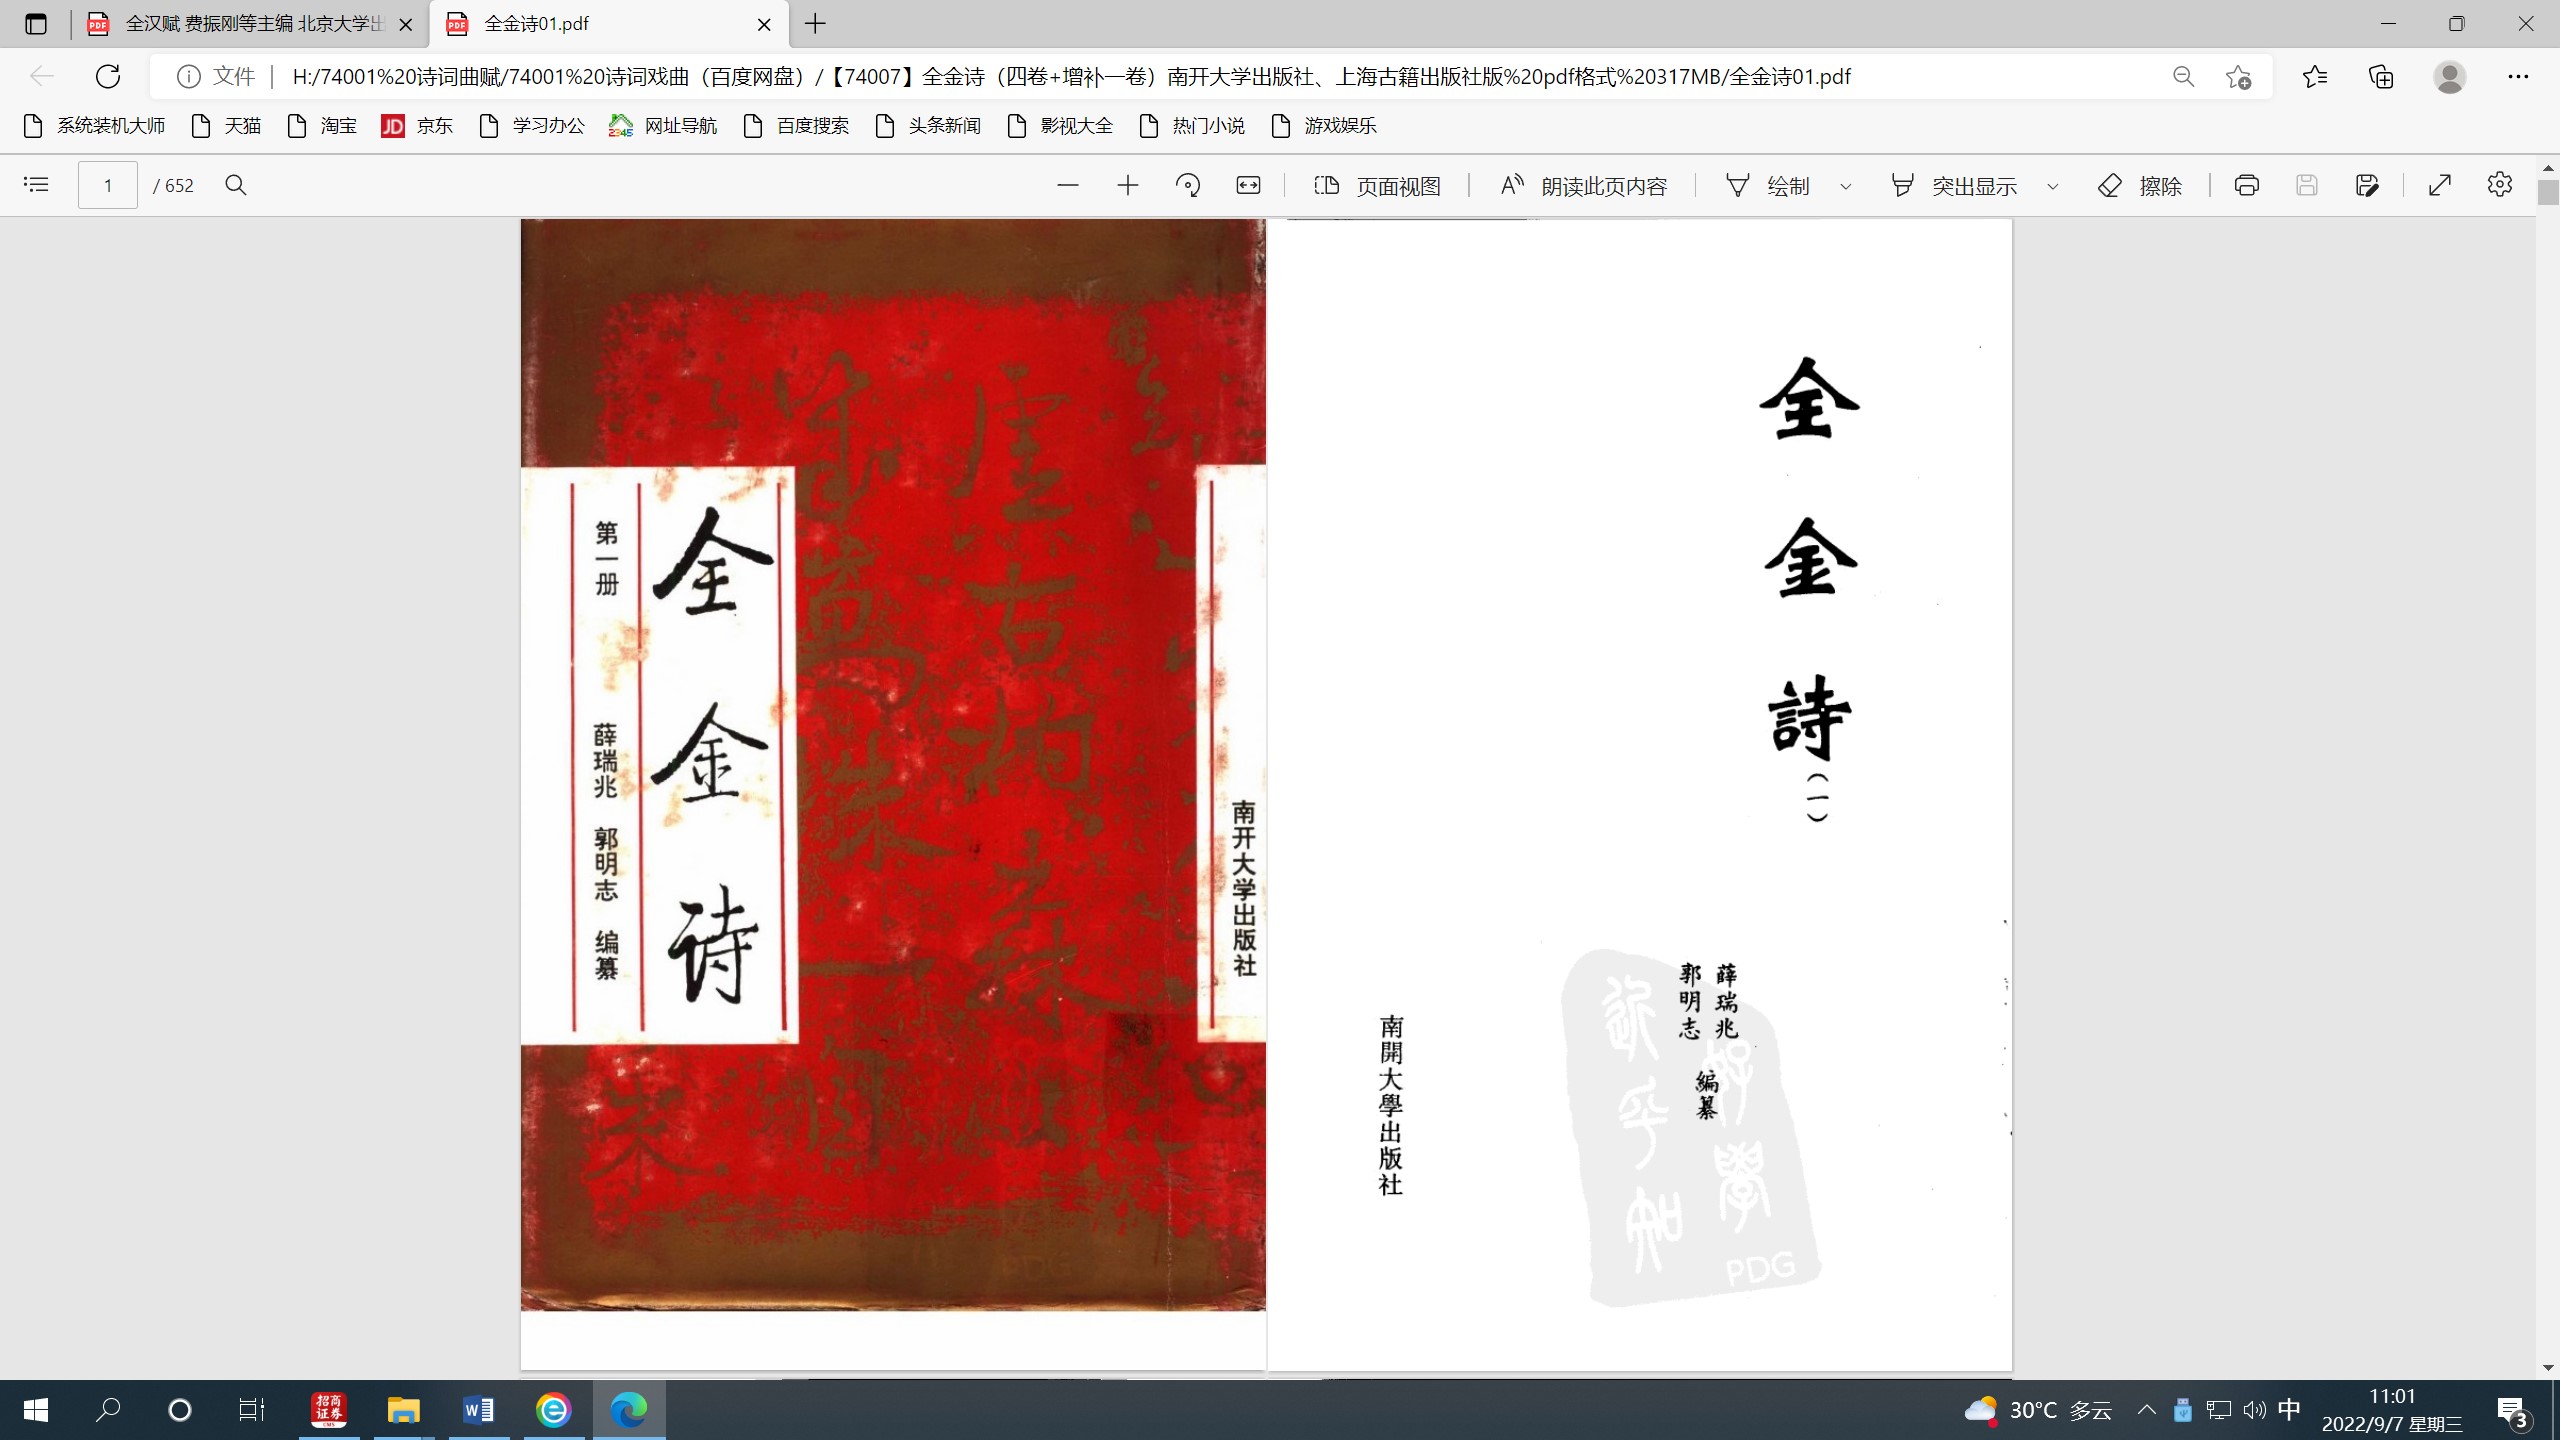Image resolution: width=2560 pixels, height=1440 pixels.
Task: Click the vertical scrollbar thumb
Action: (x=2548, y=192)
